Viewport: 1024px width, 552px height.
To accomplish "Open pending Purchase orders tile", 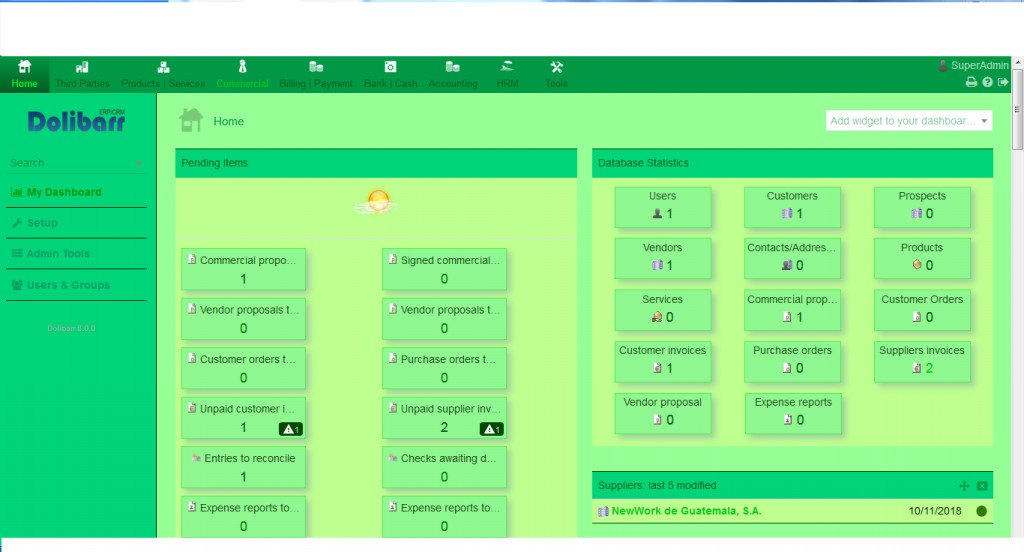I will click(x=444, y=368).
